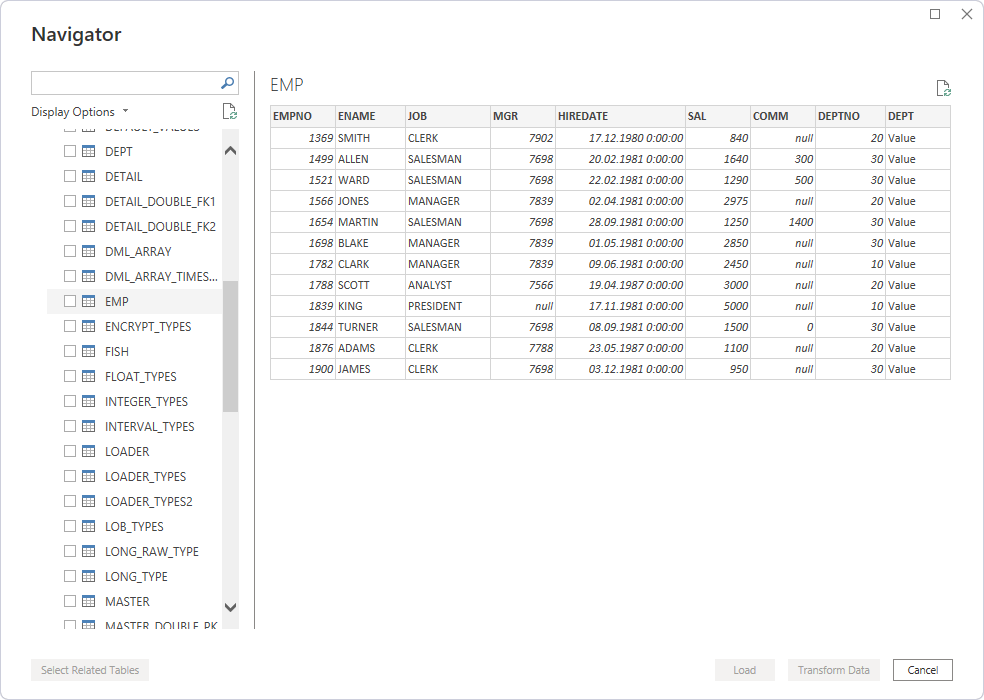The width and height of the screenshot is (984, 700).
Task: Click the search magnifier icon in the search box
Action: point(229,82)
